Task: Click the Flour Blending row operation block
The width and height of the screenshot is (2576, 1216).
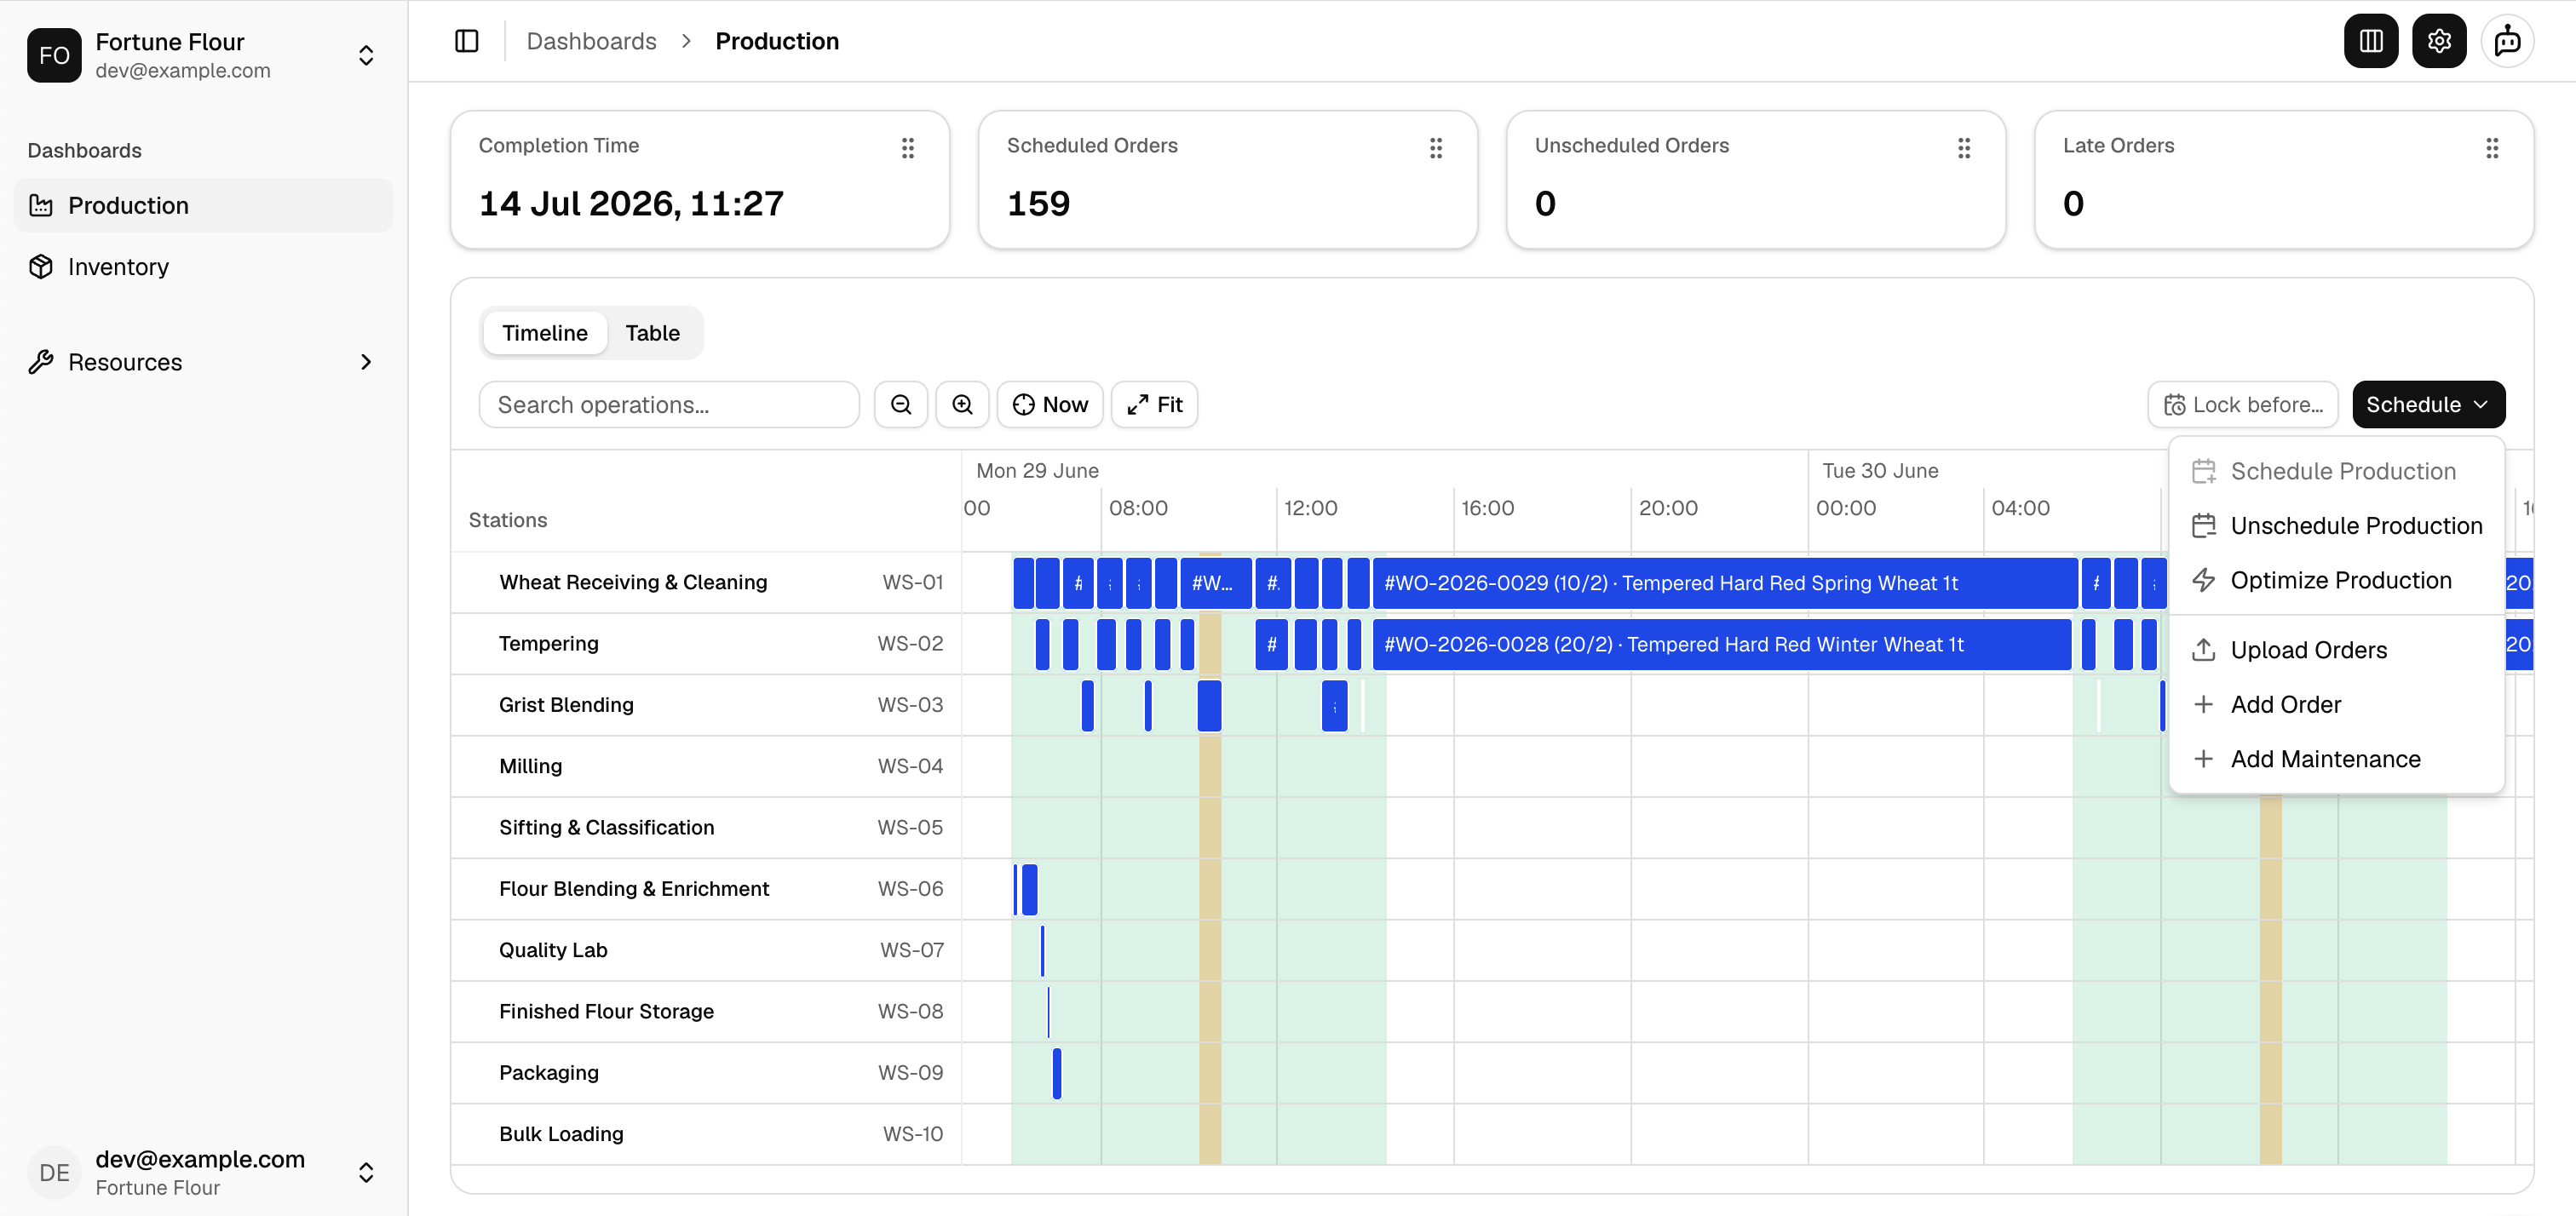Action: (x=1029, y=889)
